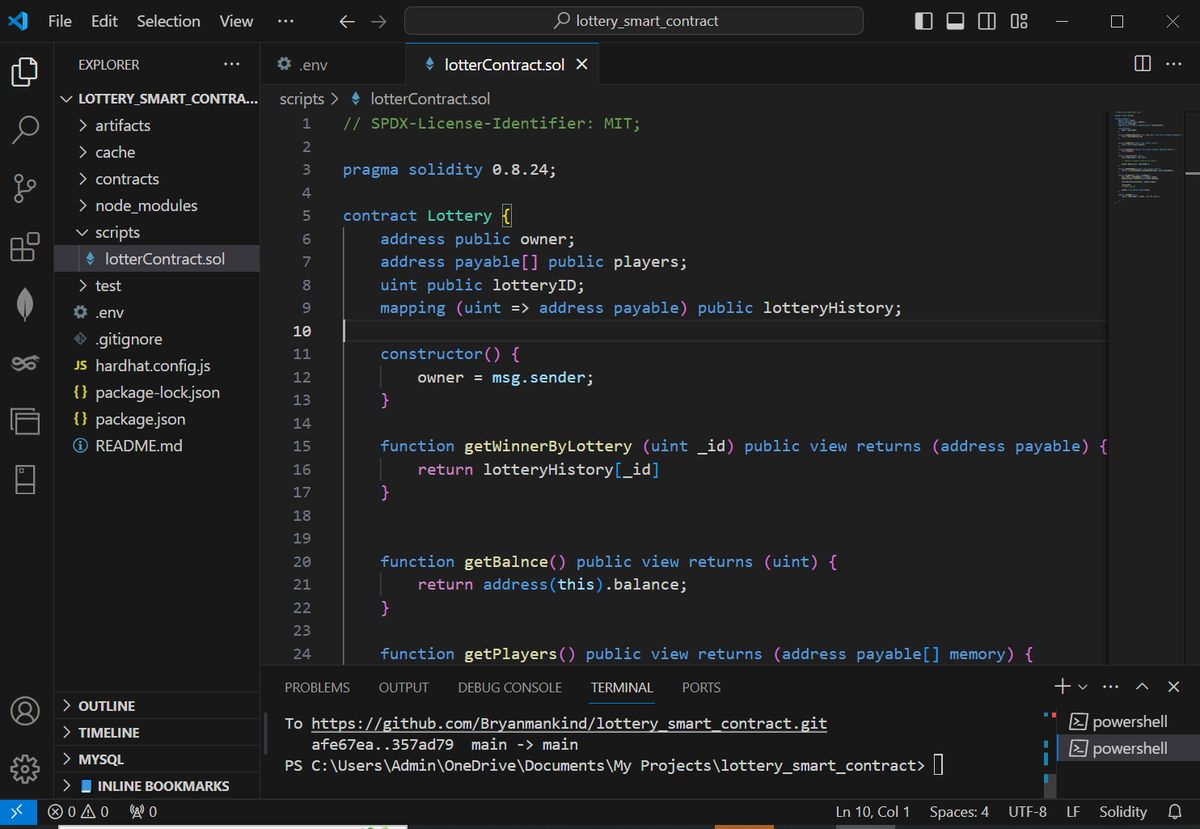This screenshot has width=1200, height=829.
Task: Create a new terminal with plus icon
Action: (x=1062, y=686)
